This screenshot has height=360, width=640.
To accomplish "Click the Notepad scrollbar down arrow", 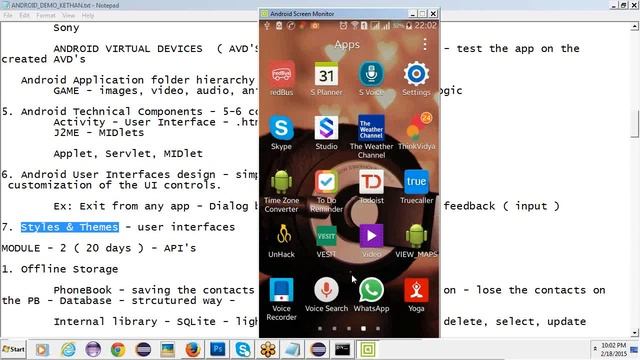I will [x=635, y=333].
